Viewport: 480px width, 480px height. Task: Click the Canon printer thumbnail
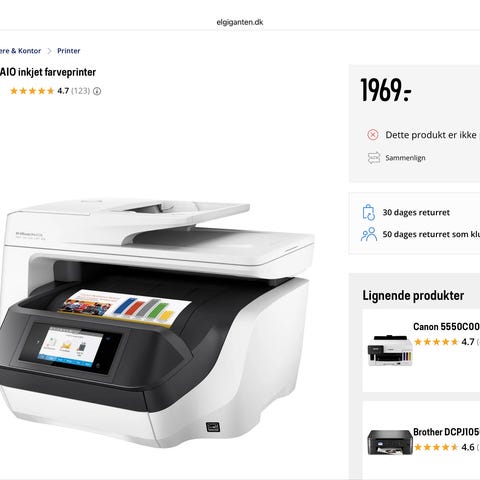390,350
